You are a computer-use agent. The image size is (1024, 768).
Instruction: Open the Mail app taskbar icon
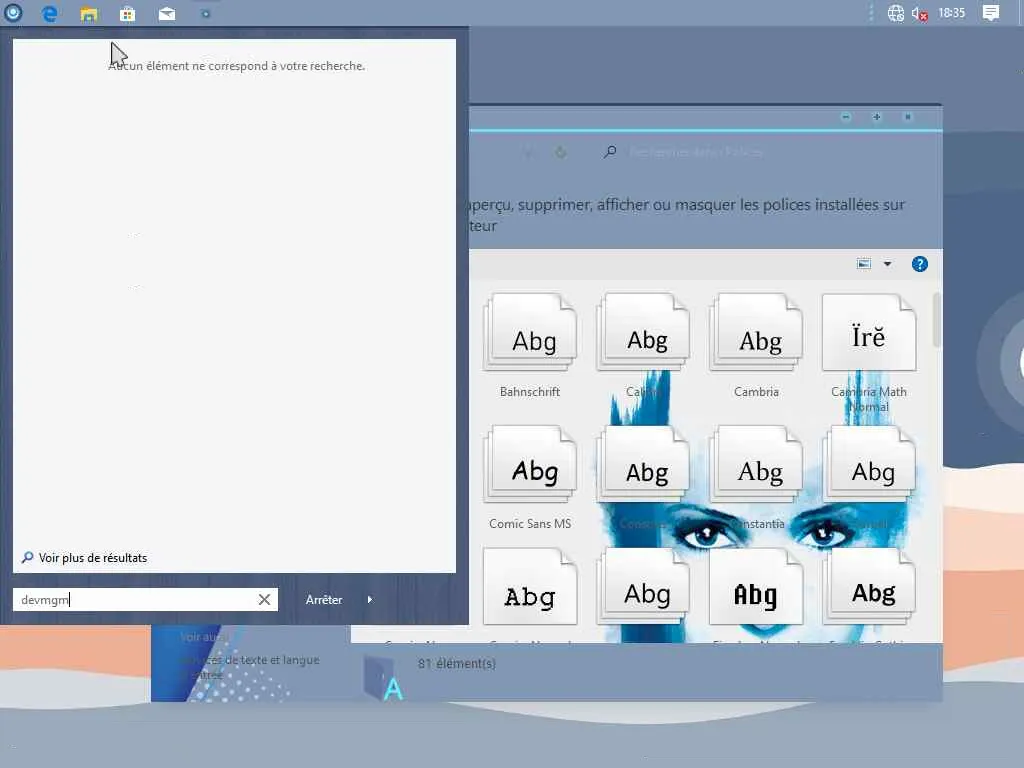[167, 14]
